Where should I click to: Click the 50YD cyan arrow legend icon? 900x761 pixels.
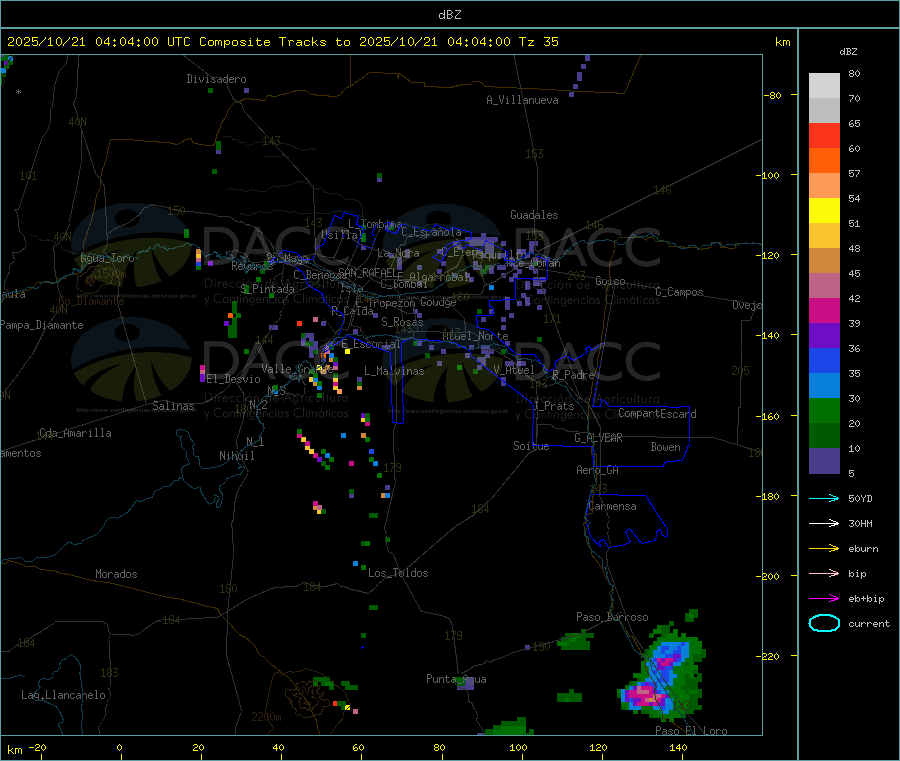[x=824, y=498]
